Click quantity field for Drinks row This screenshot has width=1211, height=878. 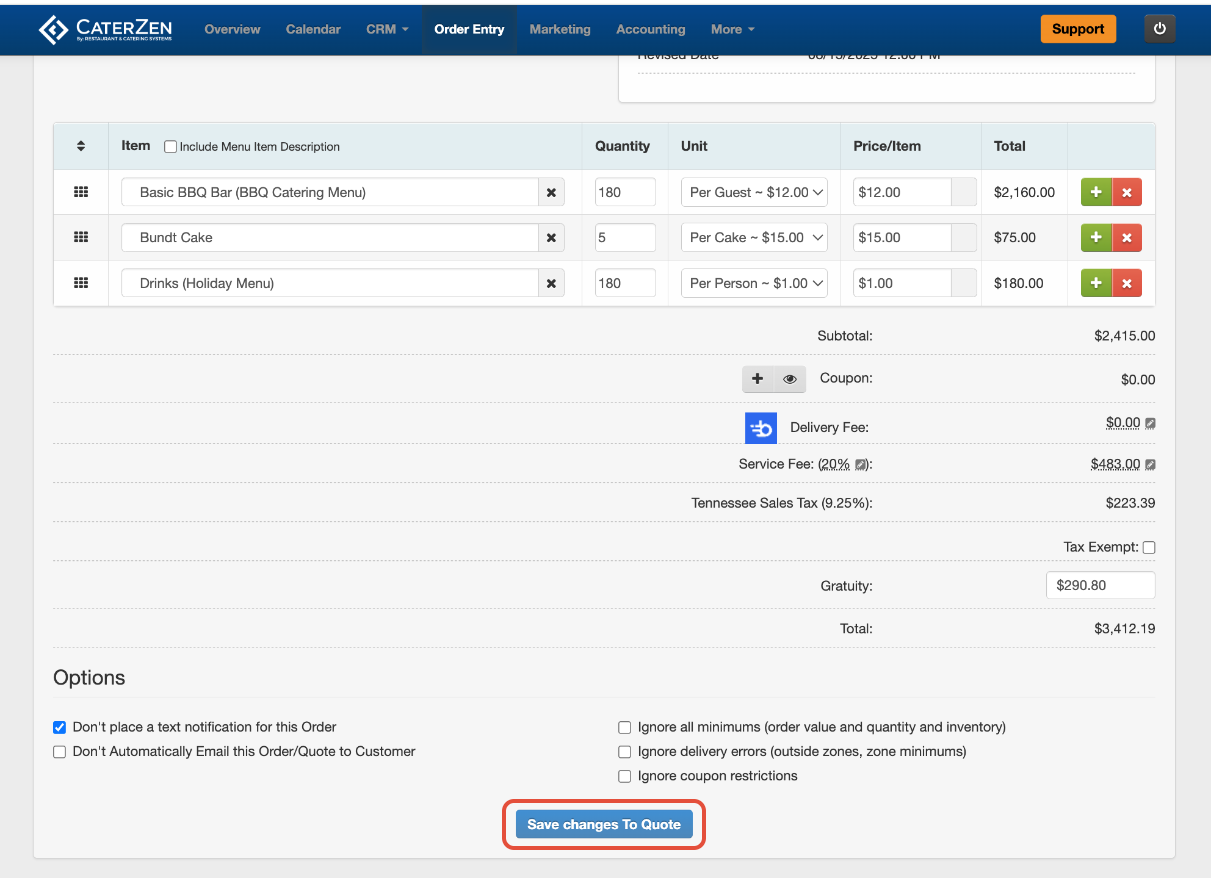pos(625,283)
